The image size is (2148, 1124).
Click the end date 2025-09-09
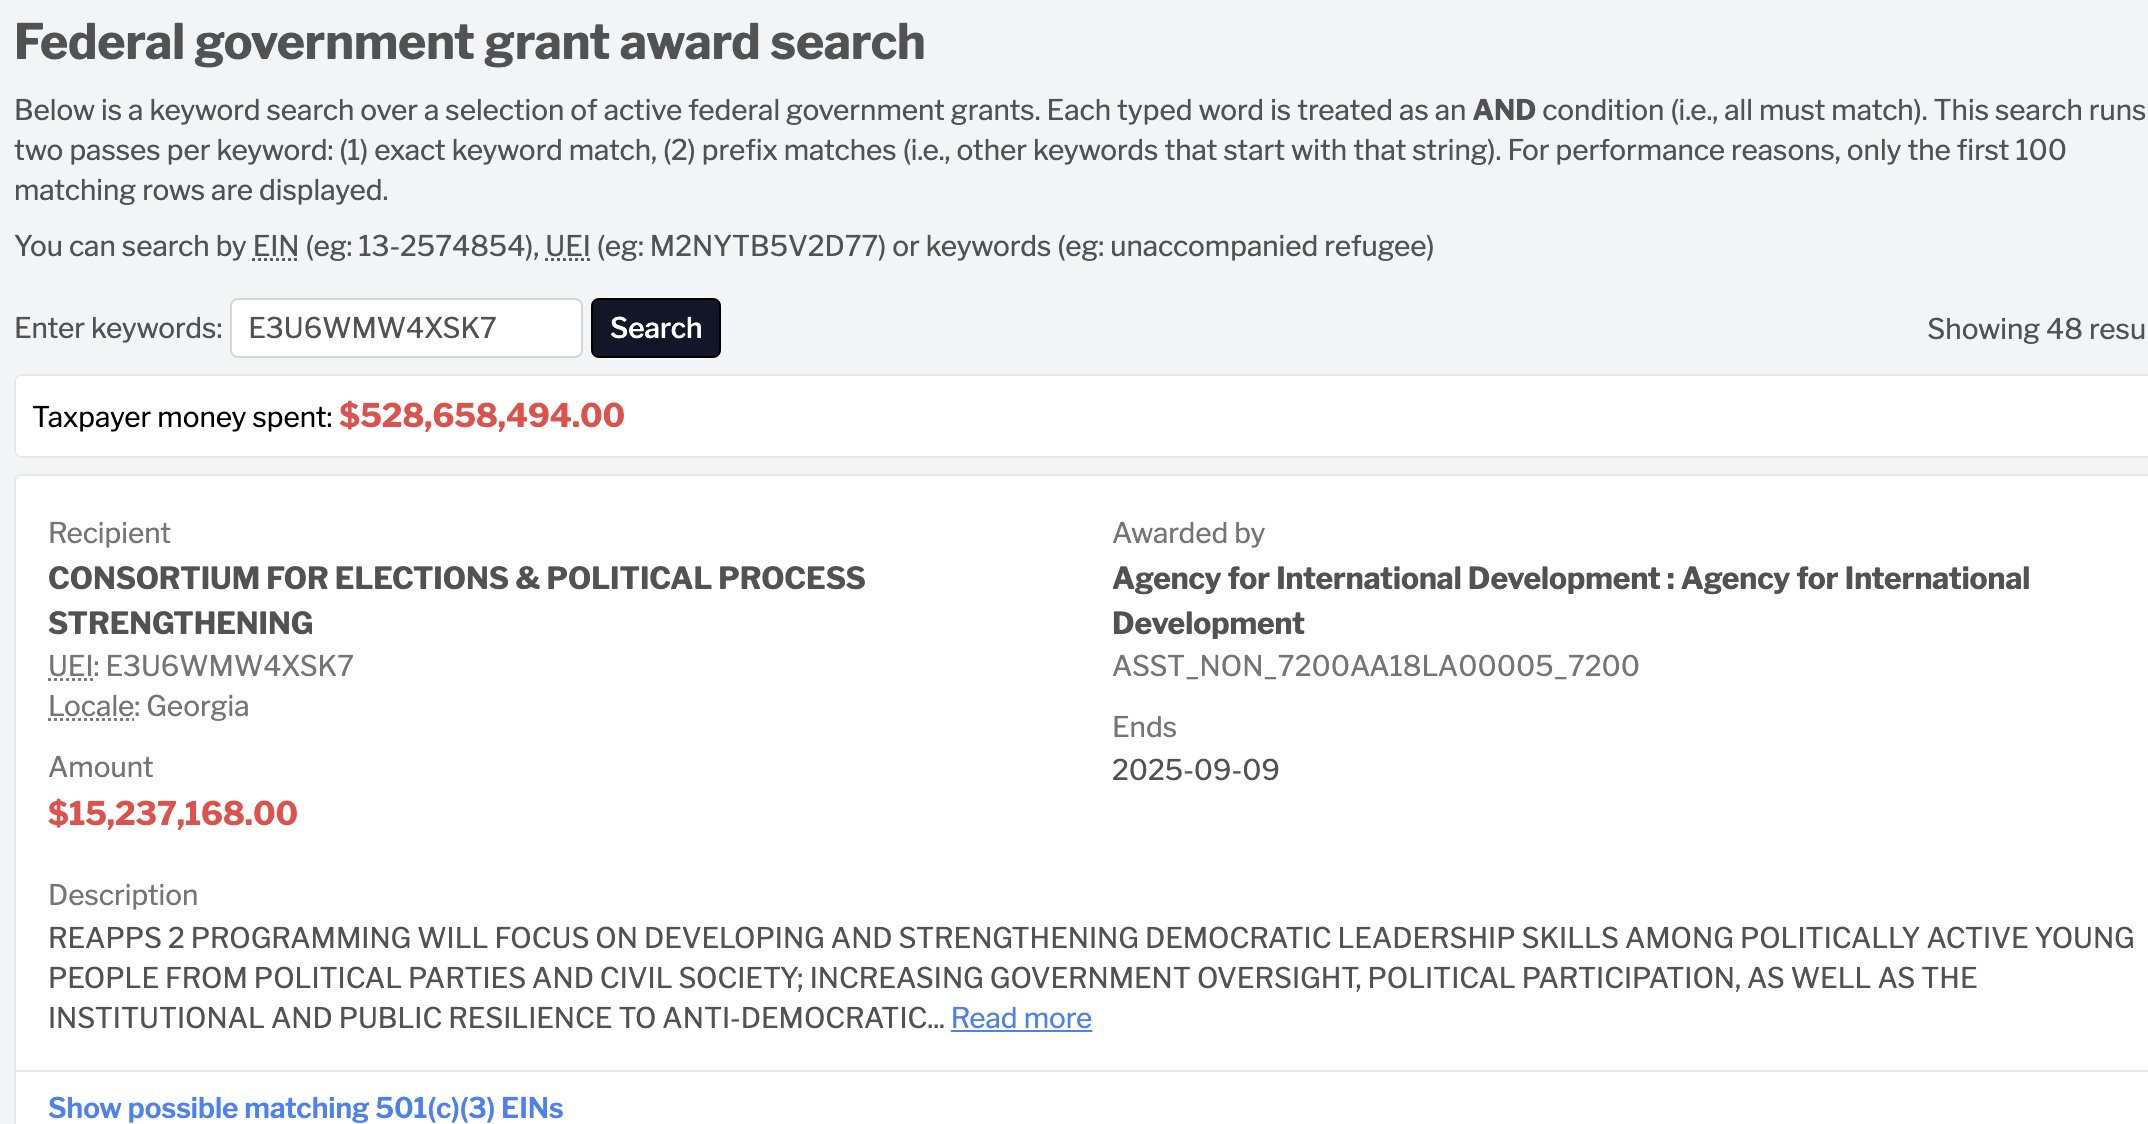[1196, 770]
